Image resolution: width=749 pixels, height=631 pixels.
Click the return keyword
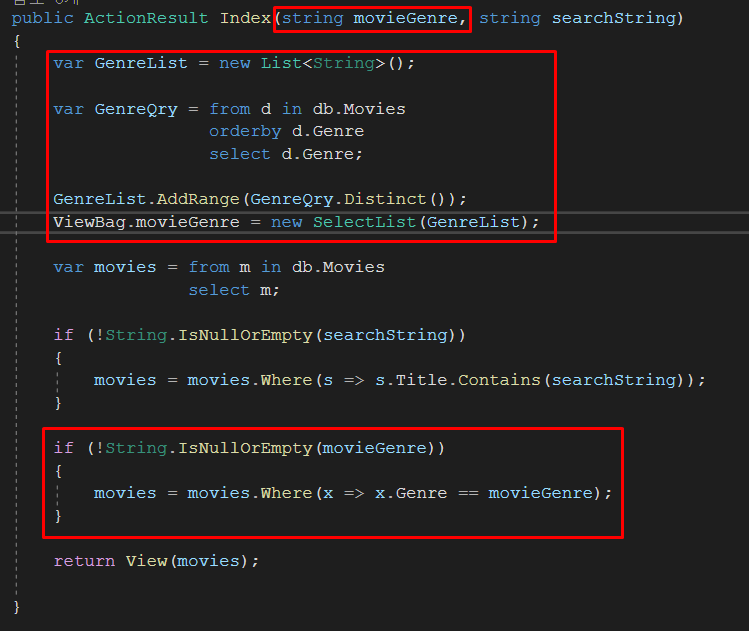84,561
